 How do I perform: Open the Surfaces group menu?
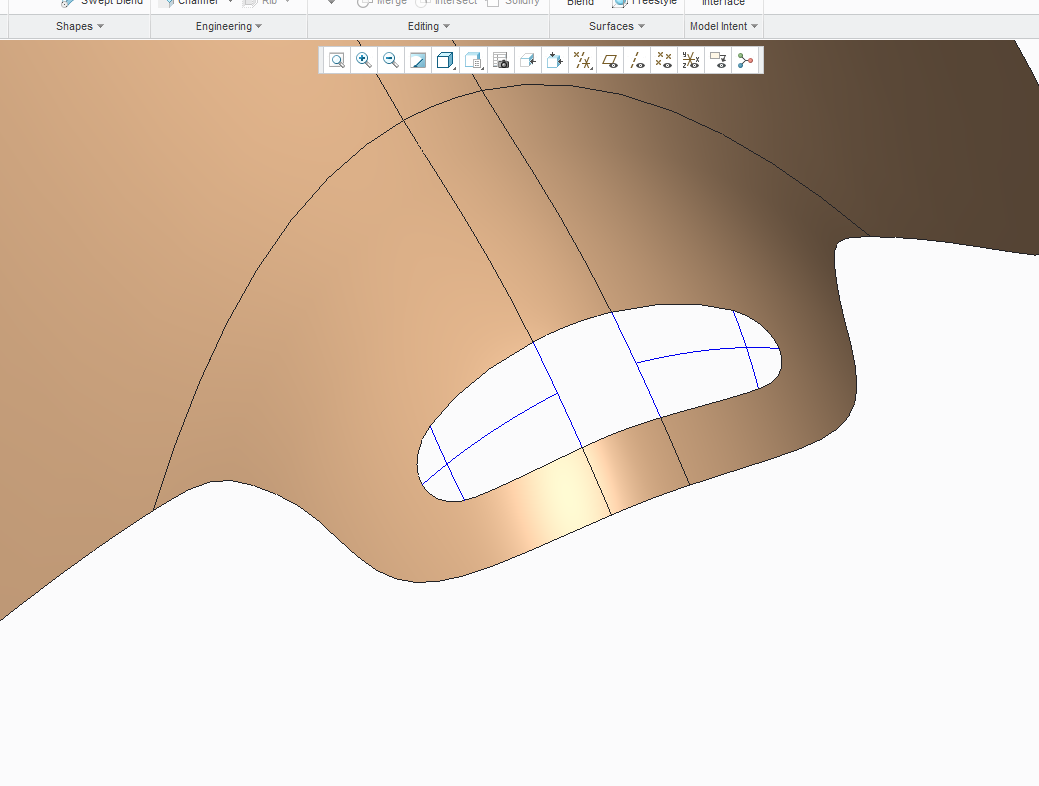point(617,27)
